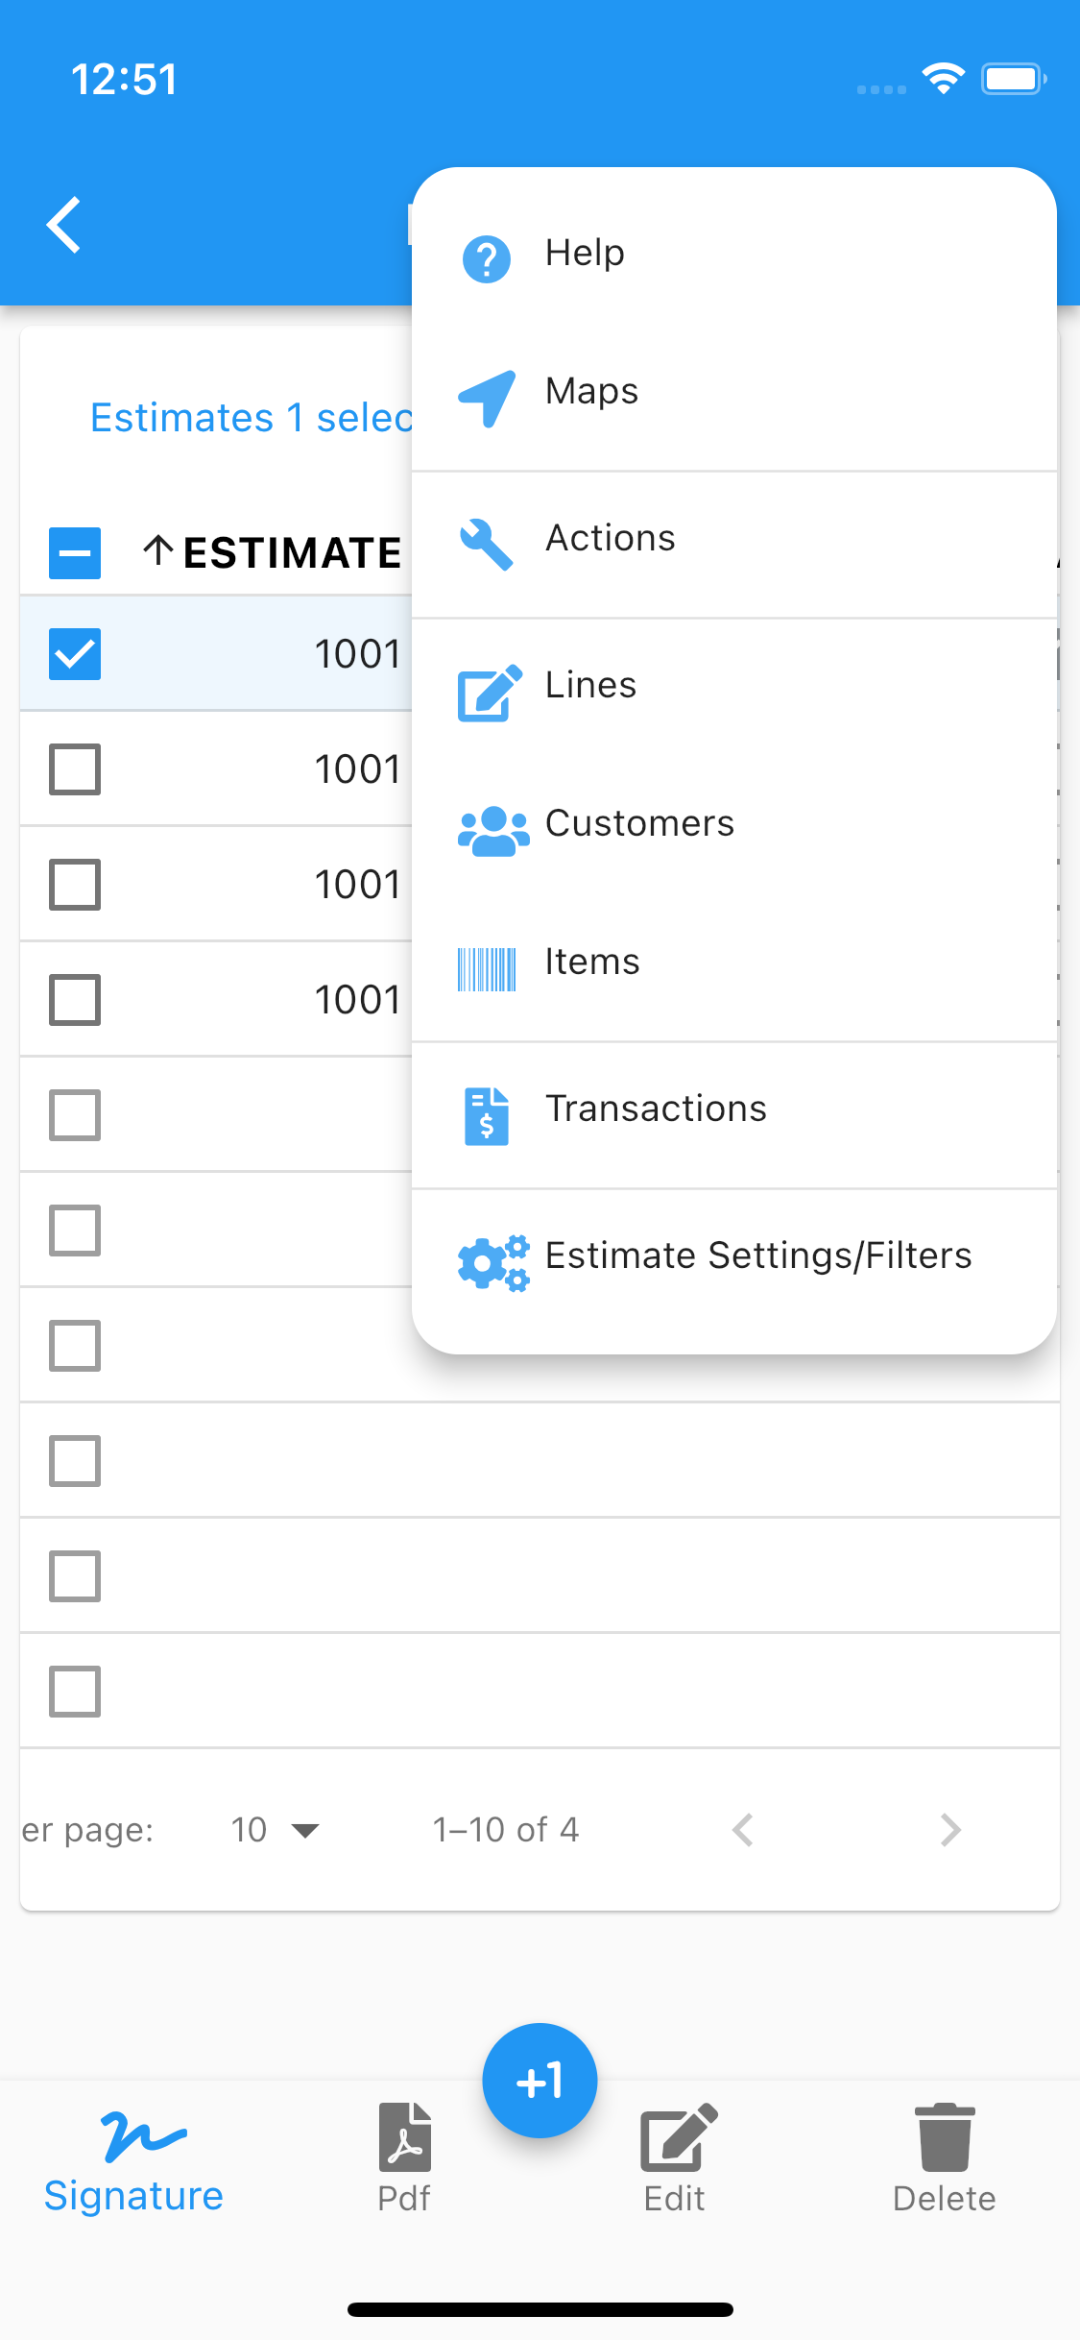The height and width of the screenshot is (2340, 1080).
Task: Open Help from the question mark icon
Action: coord(486,260)
